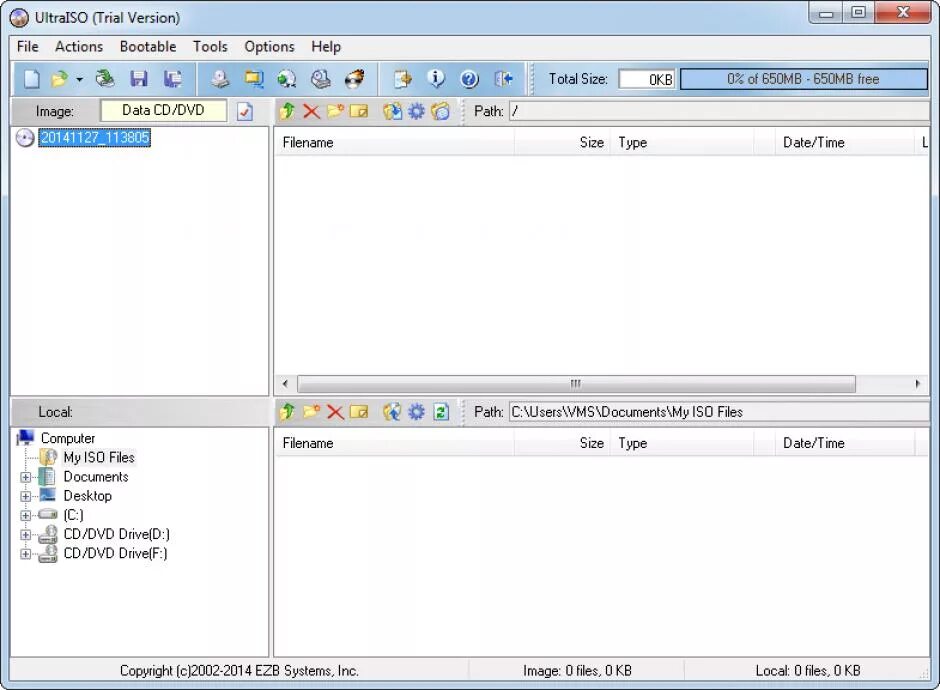Sort local pane by Filename column

pyautogui.click(x=394, y=444)
